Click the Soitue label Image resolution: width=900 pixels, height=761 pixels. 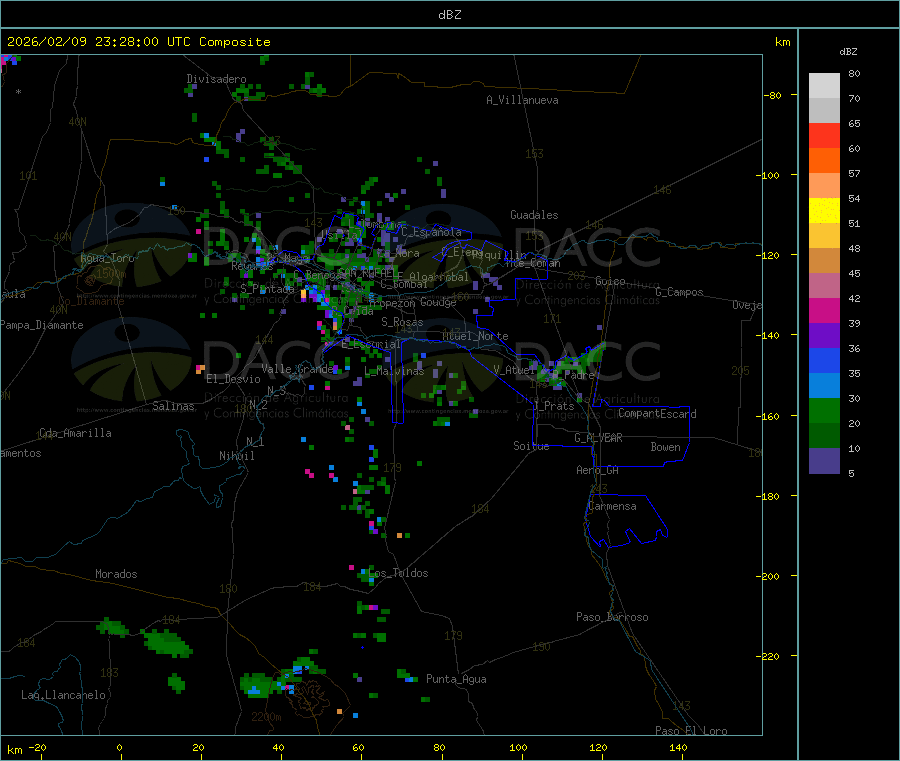[531, 446]
